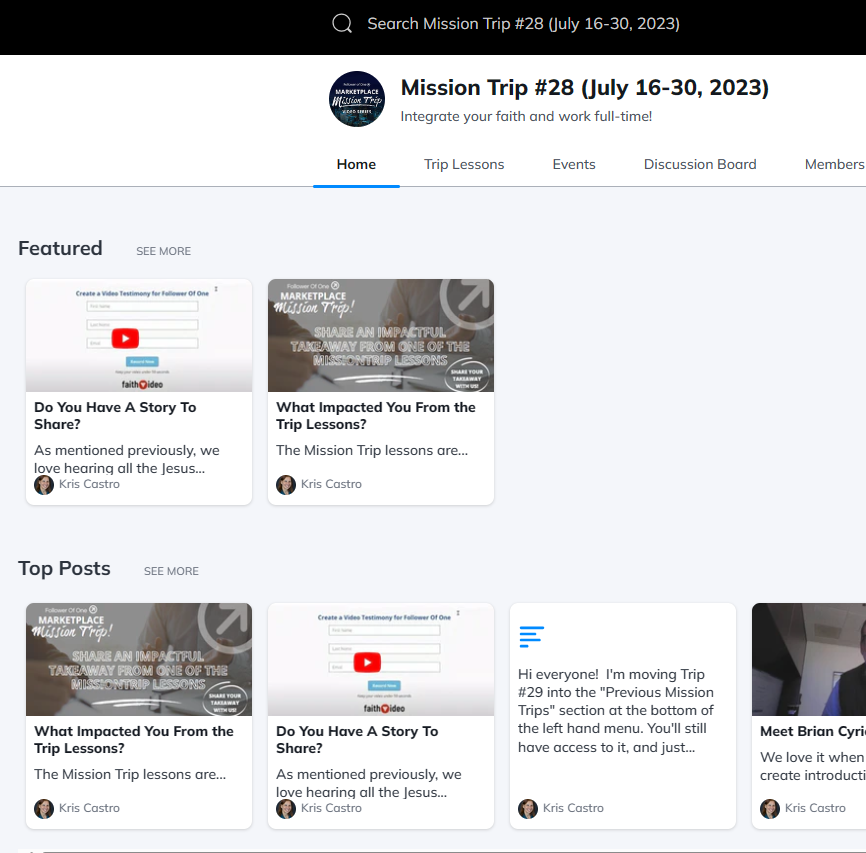The width and height of the screenshot is (866, 853).
Task: Open Top Posts 'What Impacted You' card image
Action: point(139,659)
